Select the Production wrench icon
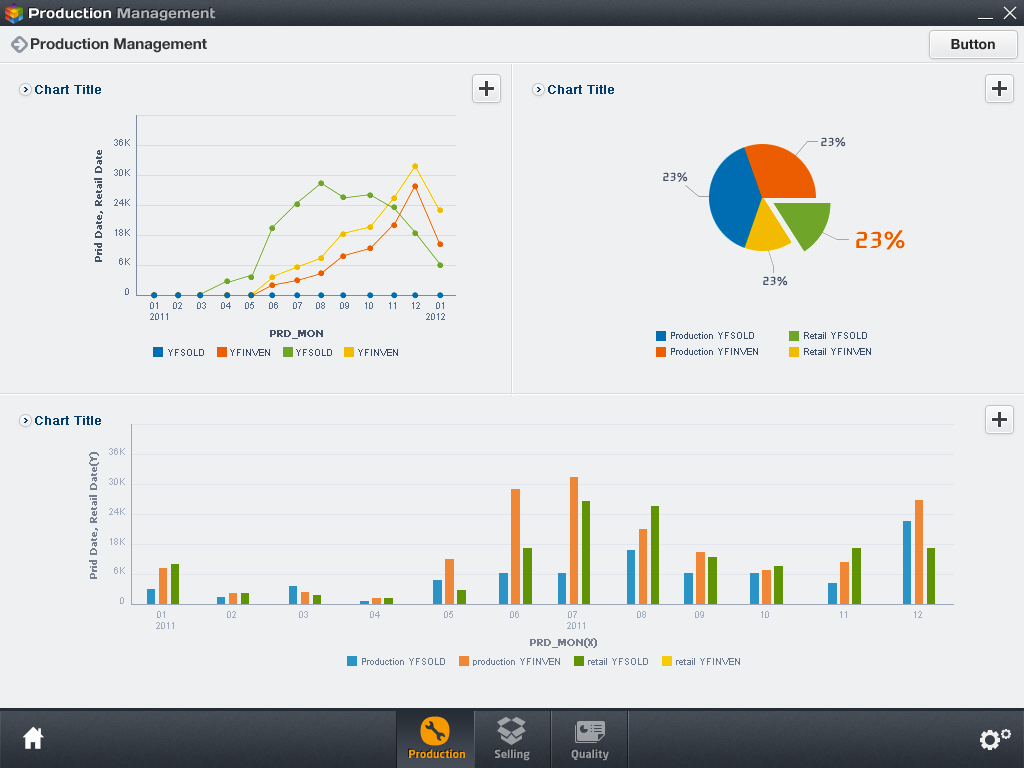 [435, 730]
